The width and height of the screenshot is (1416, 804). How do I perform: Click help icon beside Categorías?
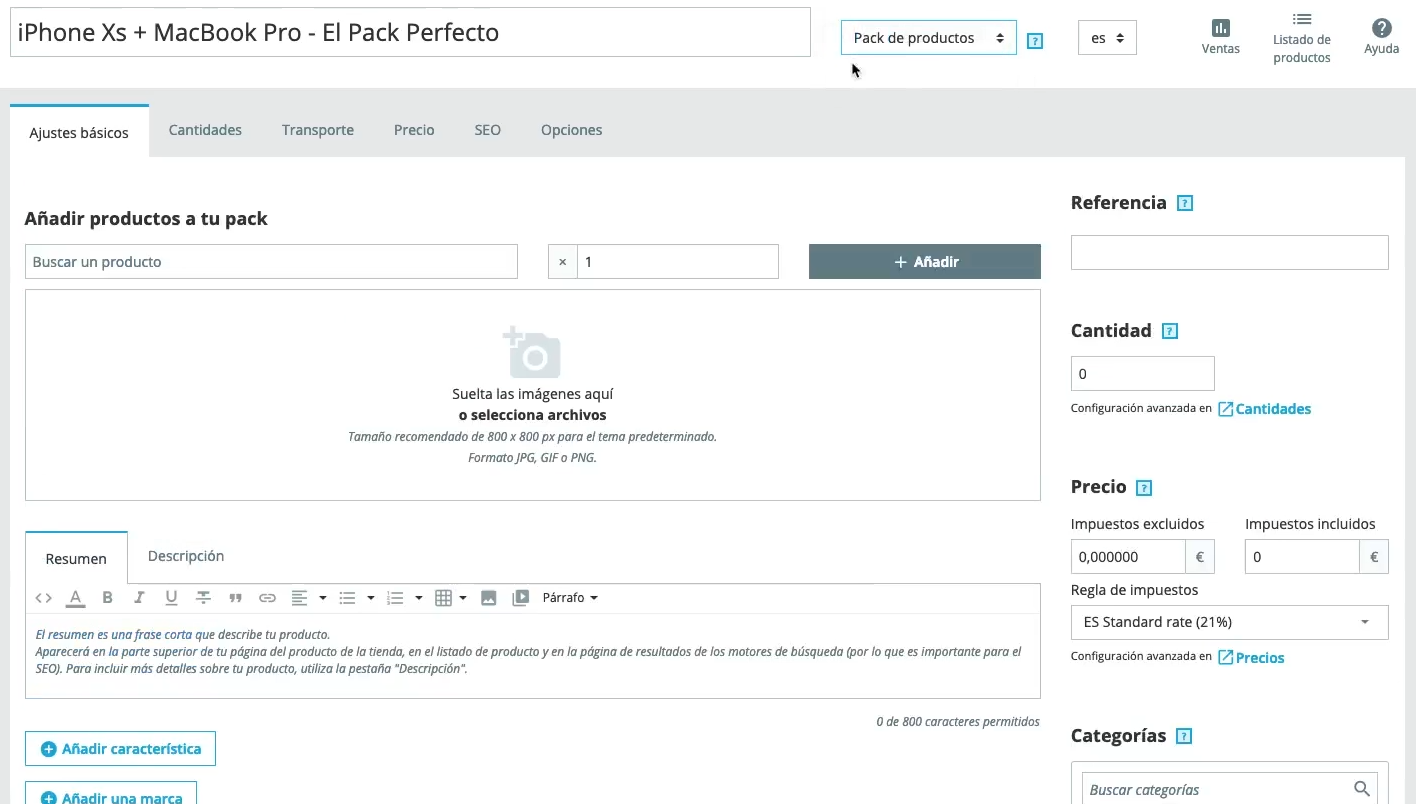tap(1184, 737)
